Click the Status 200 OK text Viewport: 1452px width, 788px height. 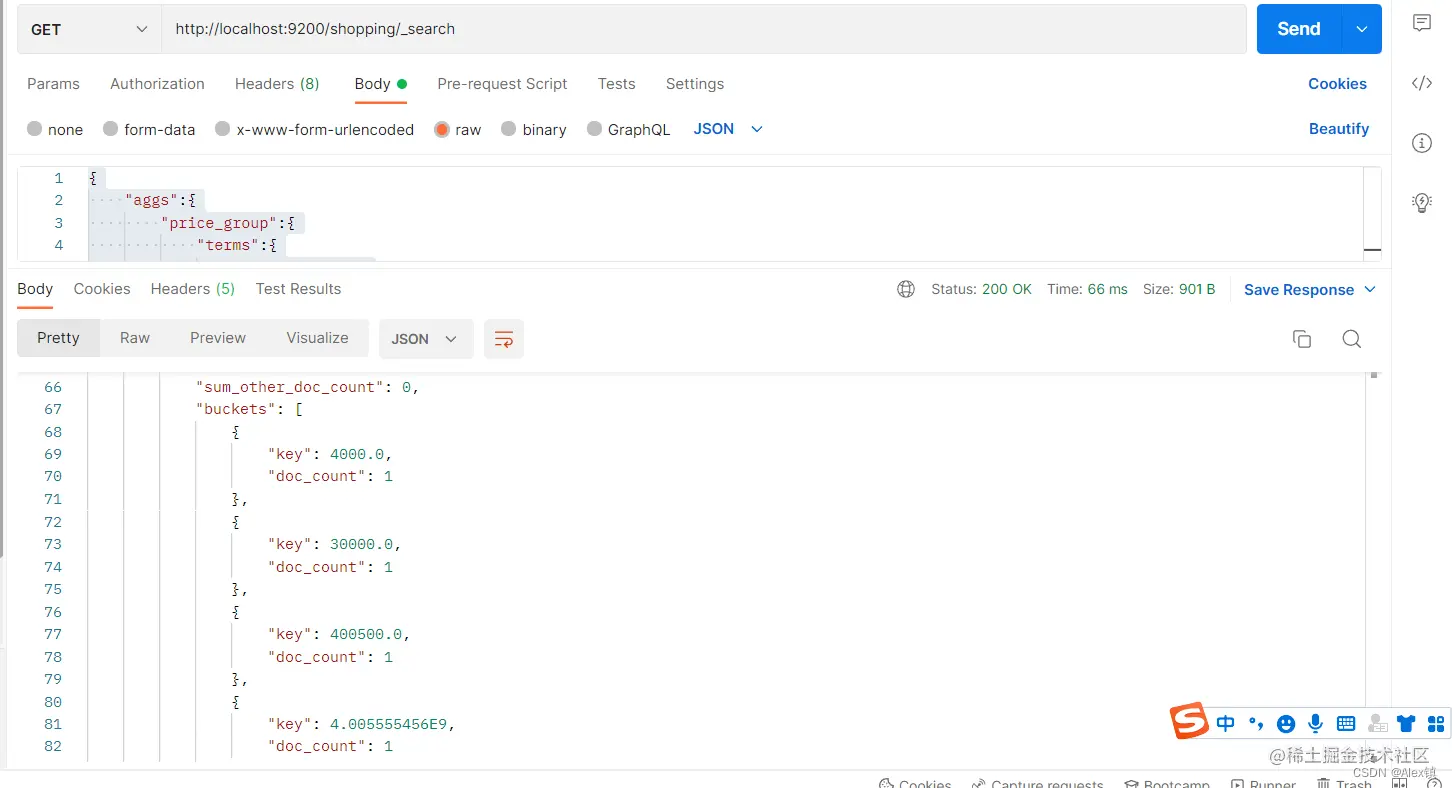click(x=981, y=289)
